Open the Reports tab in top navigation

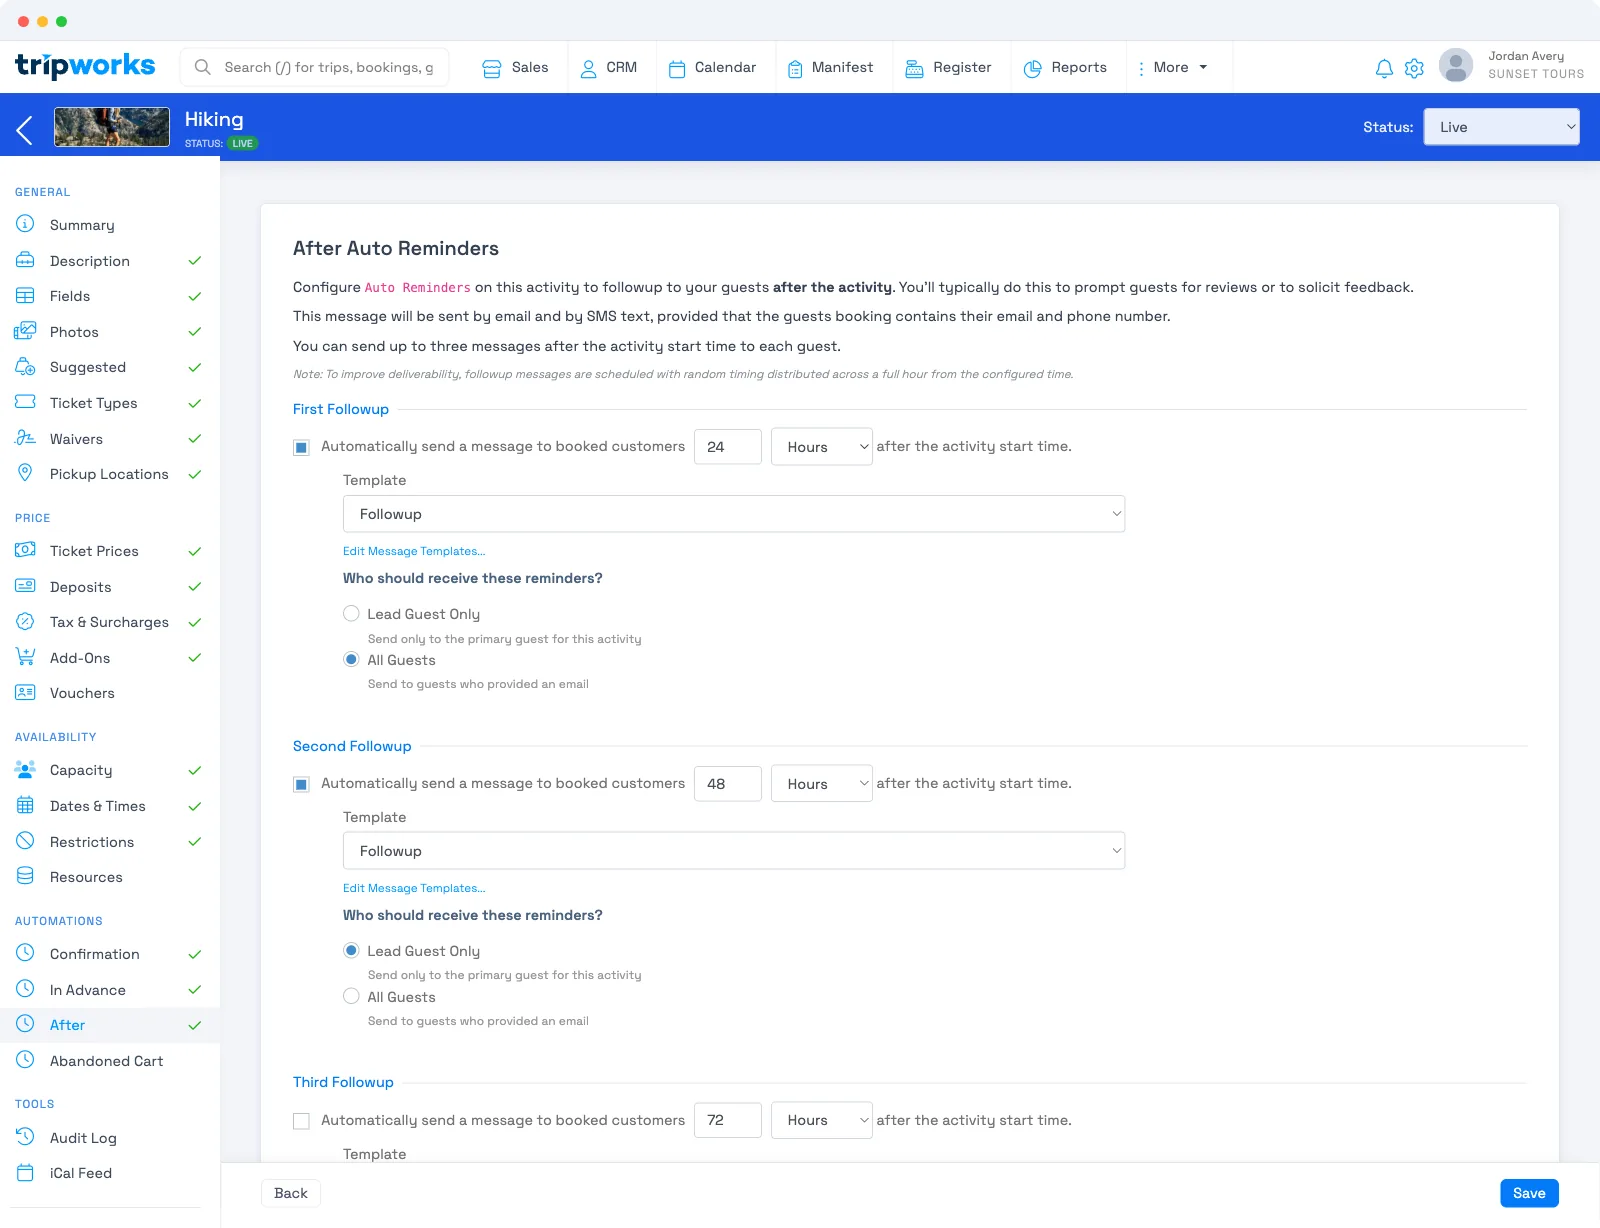coord(1065,67)
